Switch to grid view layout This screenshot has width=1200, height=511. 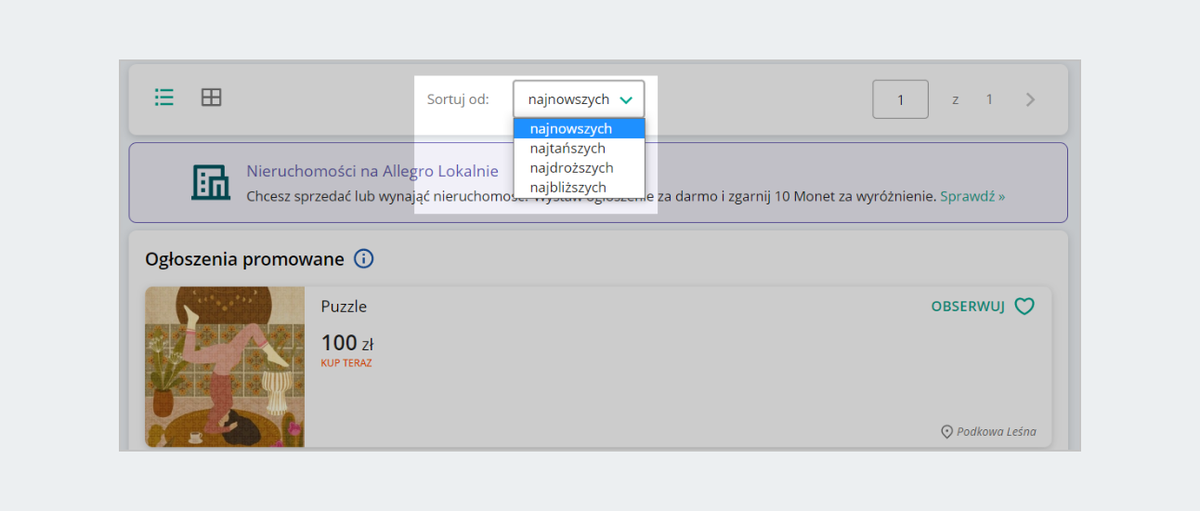click(x=211, y=97)
